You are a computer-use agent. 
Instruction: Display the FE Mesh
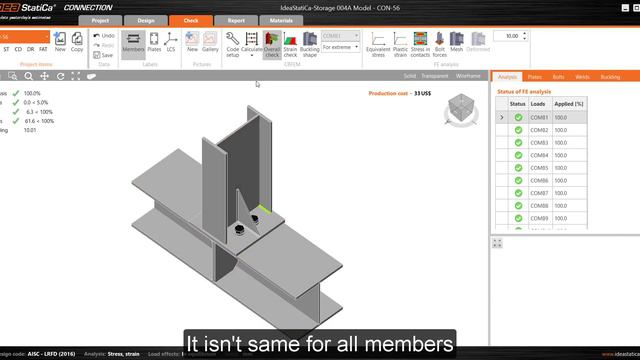click(456, 42)
